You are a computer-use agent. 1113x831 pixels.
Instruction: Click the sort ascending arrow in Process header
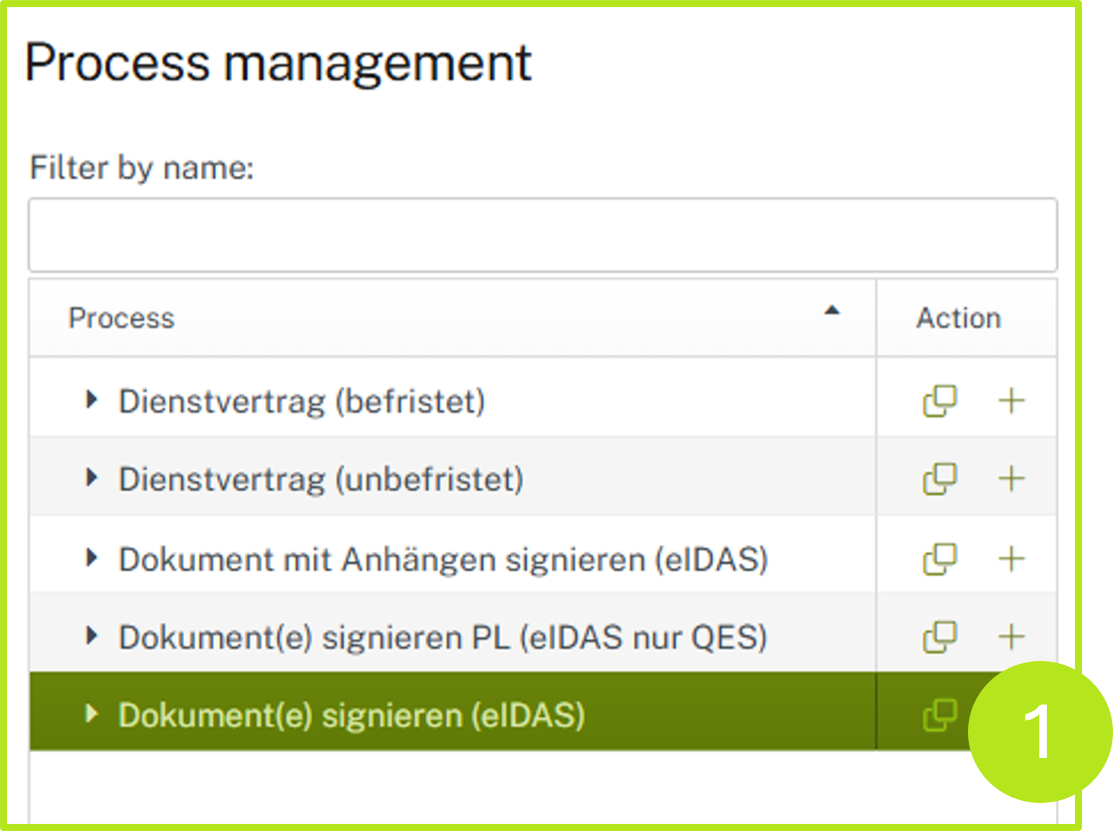[x=831, y=312]
